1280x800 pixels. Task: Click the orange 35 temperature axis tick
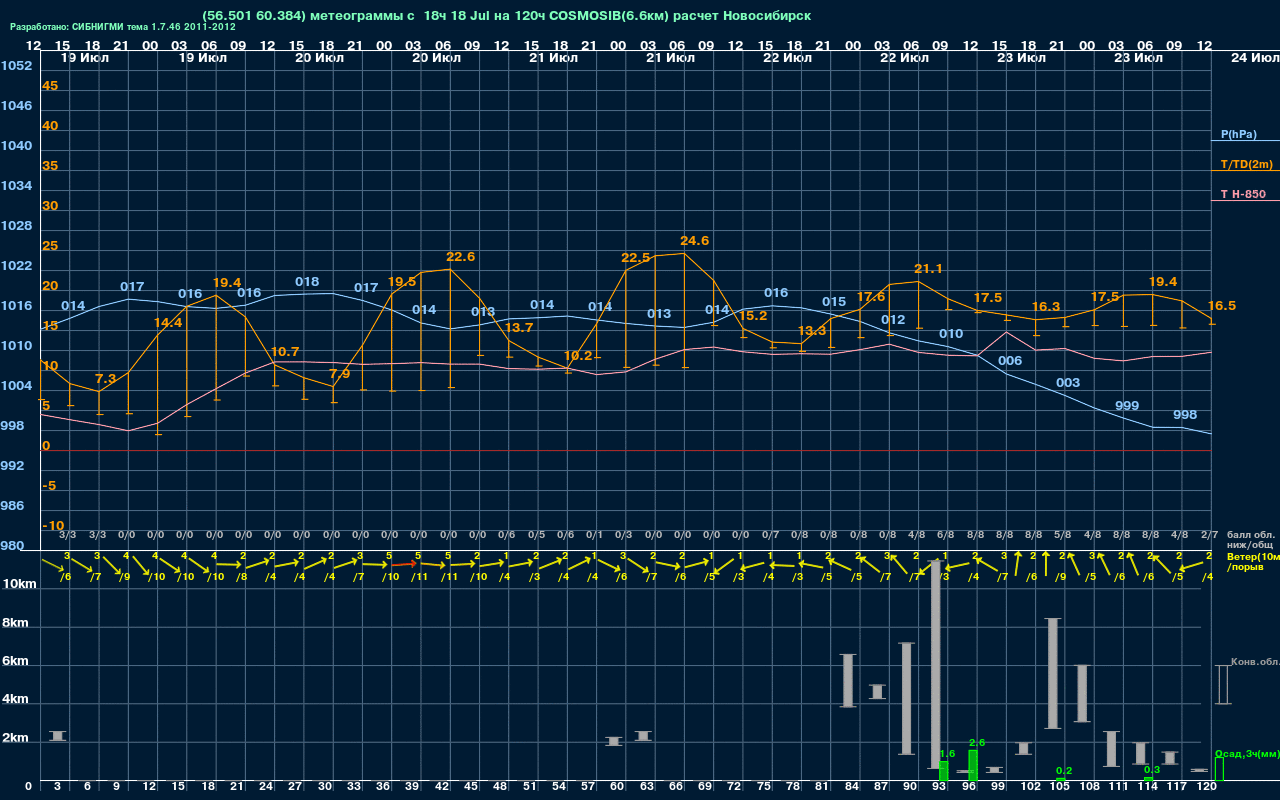pyautogui.click(x=50, y=166)
